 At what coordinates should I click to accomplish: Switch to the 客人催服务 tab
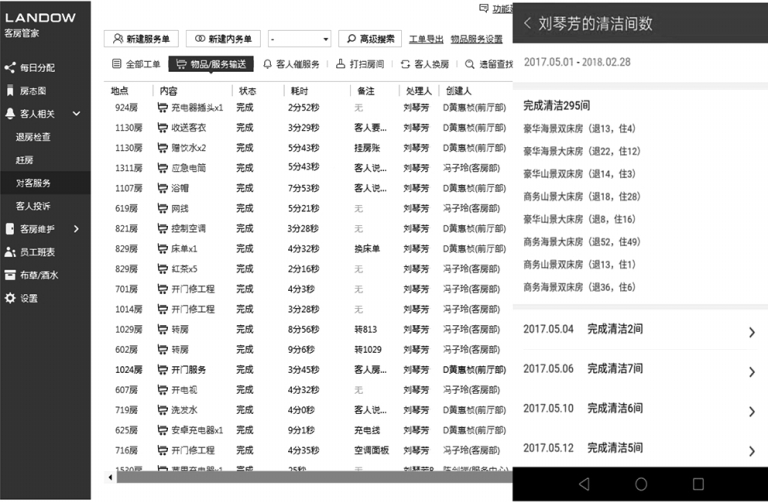[291, 64]
